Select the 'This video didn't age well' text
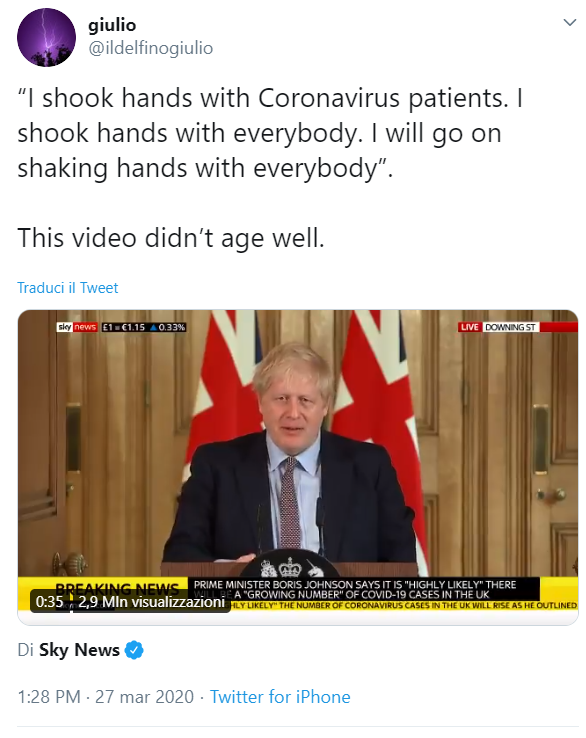586x738 pixels. (x=171, y=238)
